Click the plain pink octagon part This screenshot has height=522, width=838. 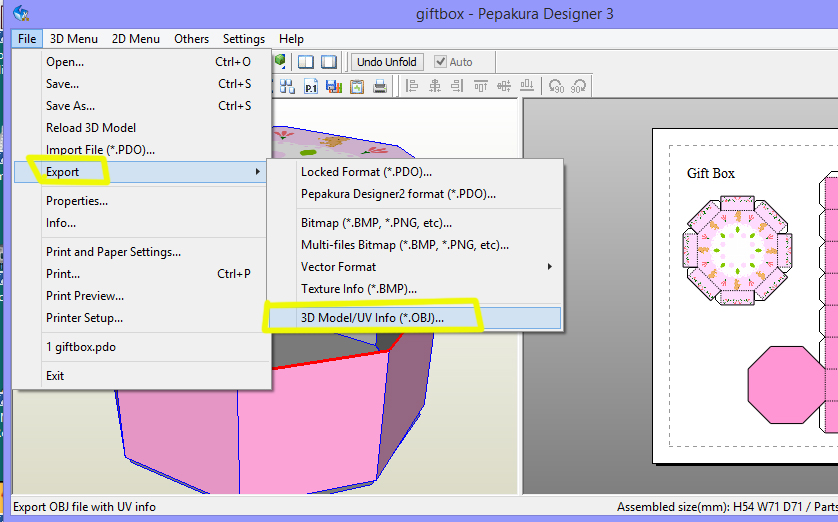point(786,385)
